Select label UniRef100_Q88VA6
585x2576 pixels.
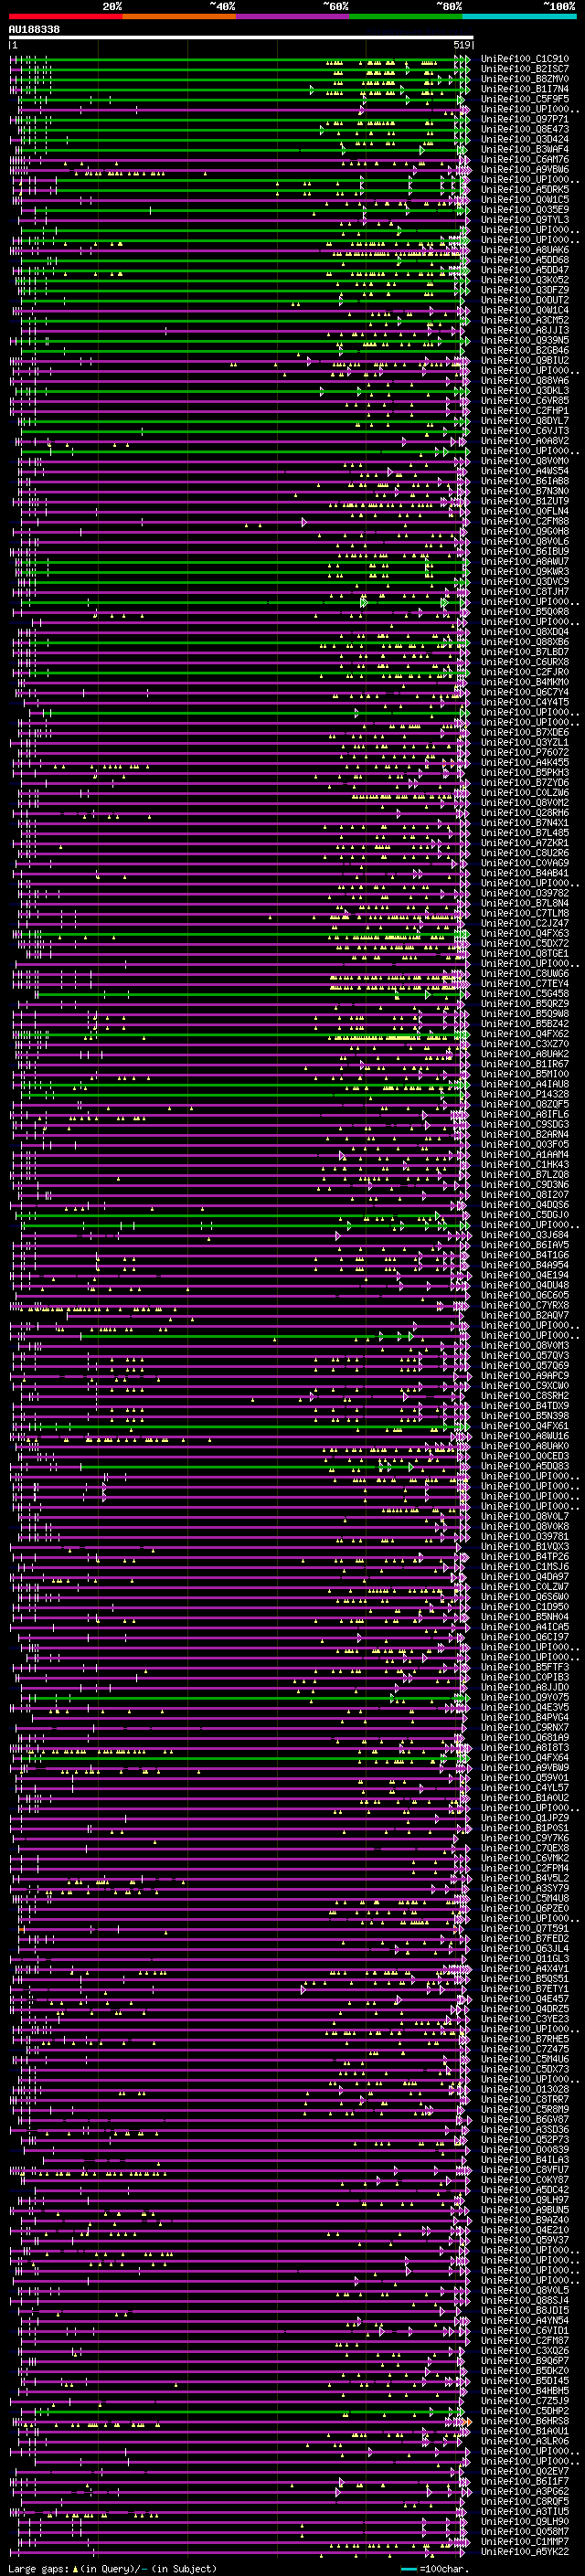[525, 380]
